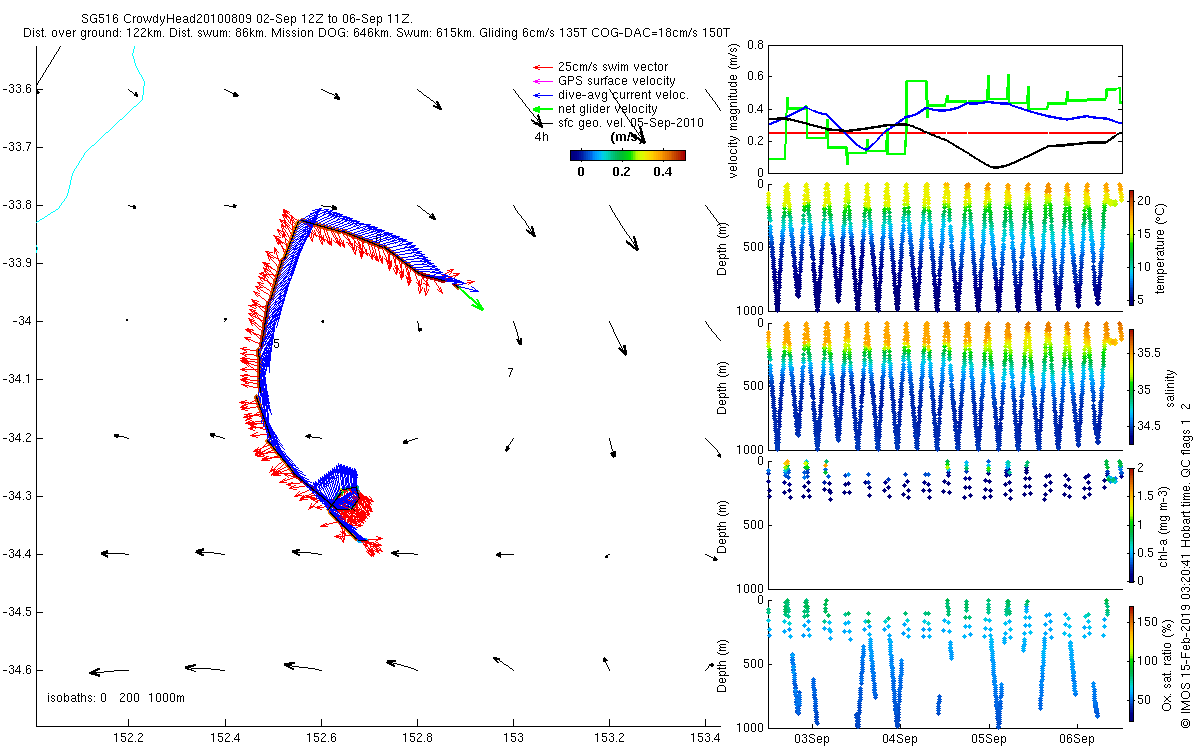The width and height of the screenshot is (1200, 750).
Task: Select the 'sfc geo. vel. 05-Sep-2010' legend label
Action: (631, 123)
